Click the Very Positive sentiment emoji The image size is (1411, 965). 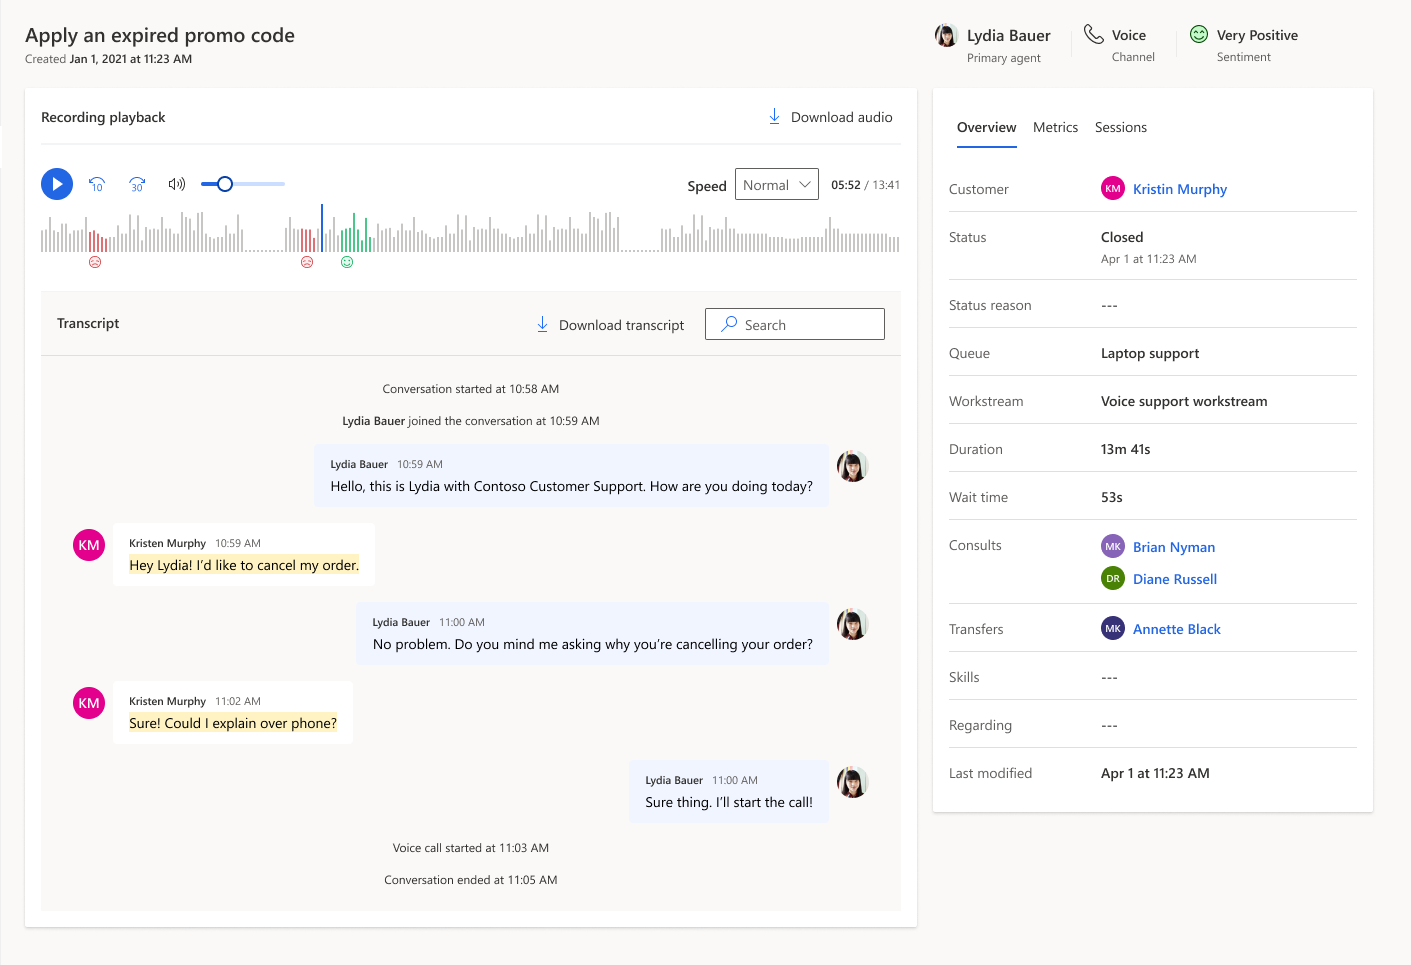tap(1198, 33)
